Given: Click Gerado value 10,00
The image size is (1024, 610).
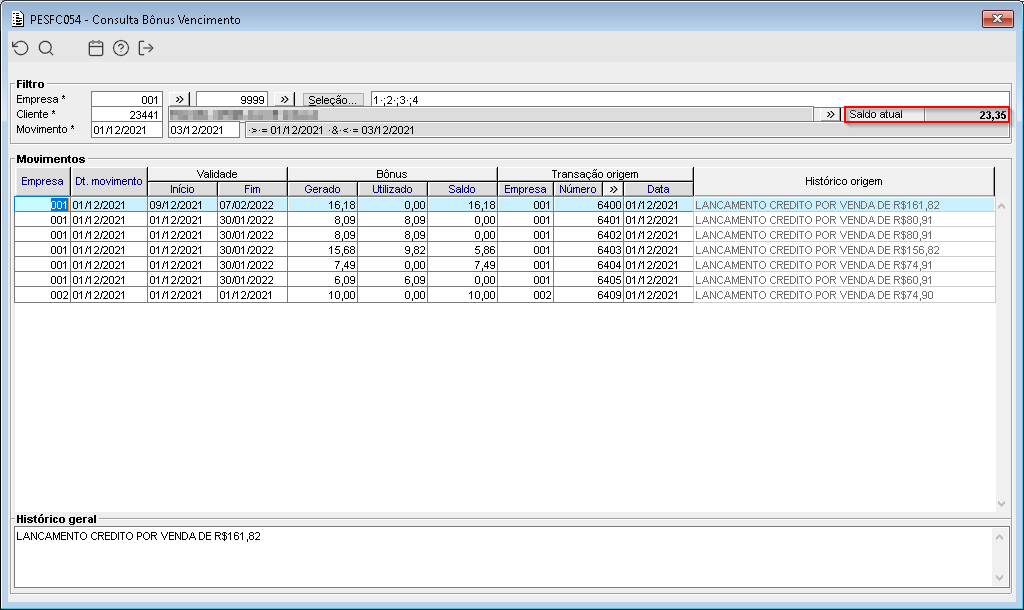Looking at the screenshot, I should pyautogui.click(x=323, y=295).
